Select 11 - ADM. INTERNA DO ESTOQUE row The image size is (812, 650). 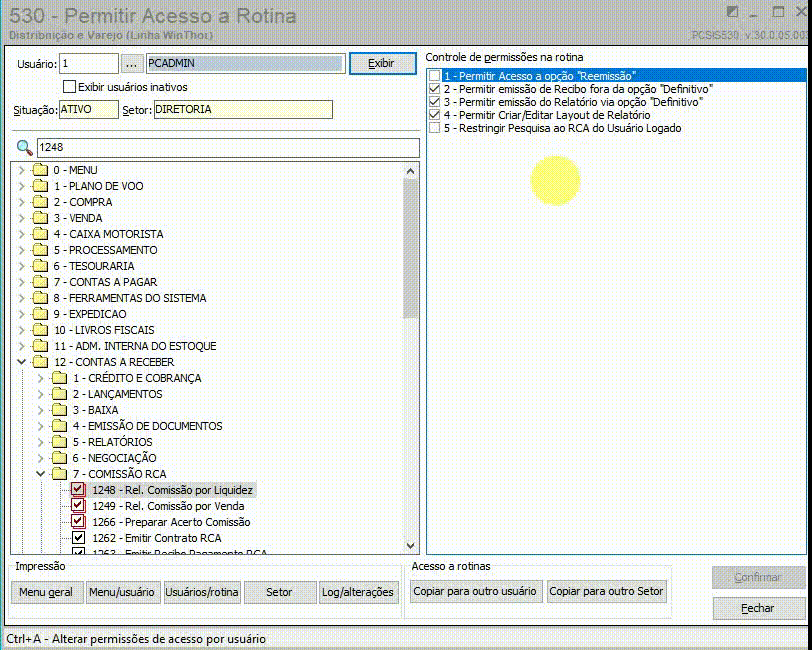pyautogui.click(x=135, y=346)
